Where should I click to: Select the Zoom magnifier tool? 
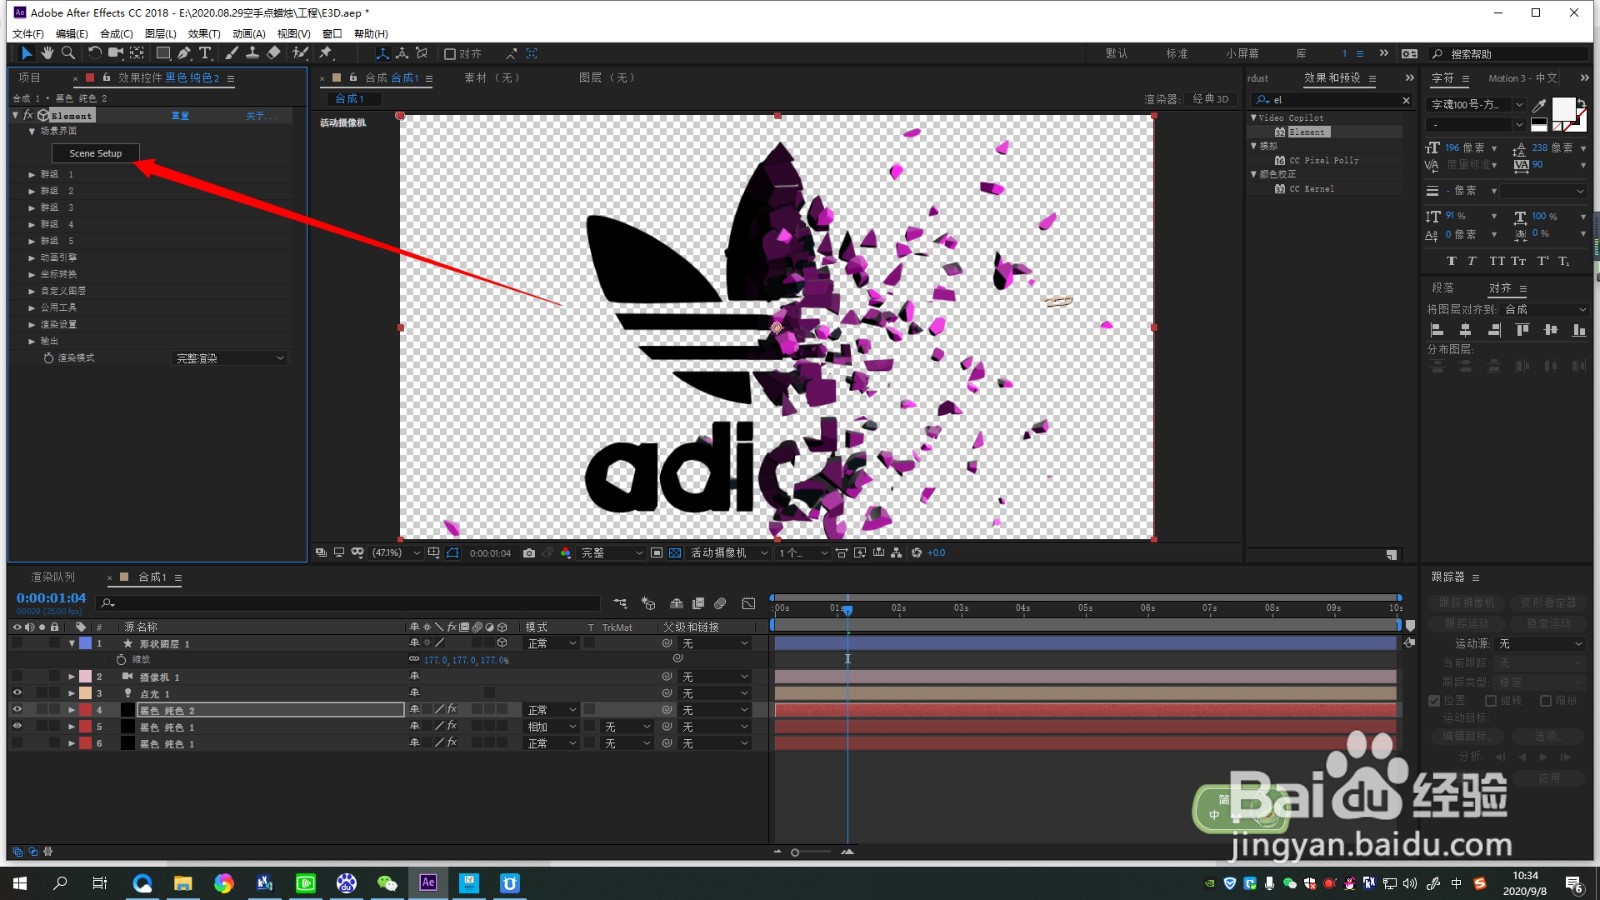pyautogui.click(x=68, y=53)
